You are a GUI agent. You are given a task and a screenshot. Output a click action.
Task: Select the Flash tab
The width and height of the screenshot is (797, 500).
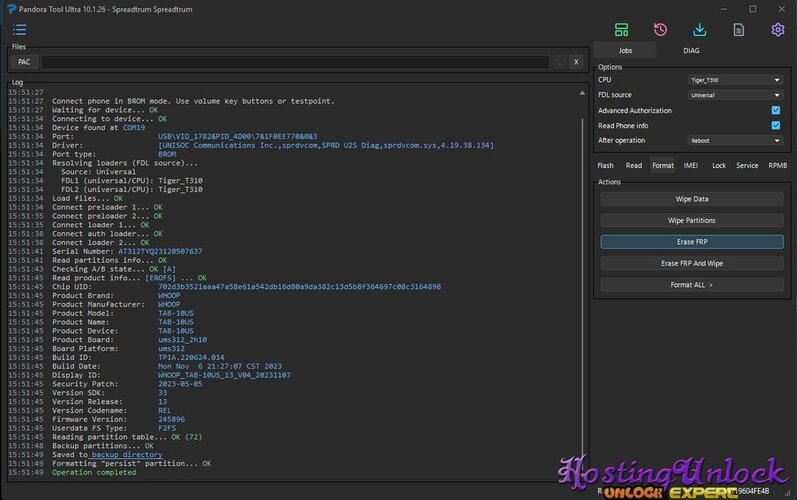point(605,165)
